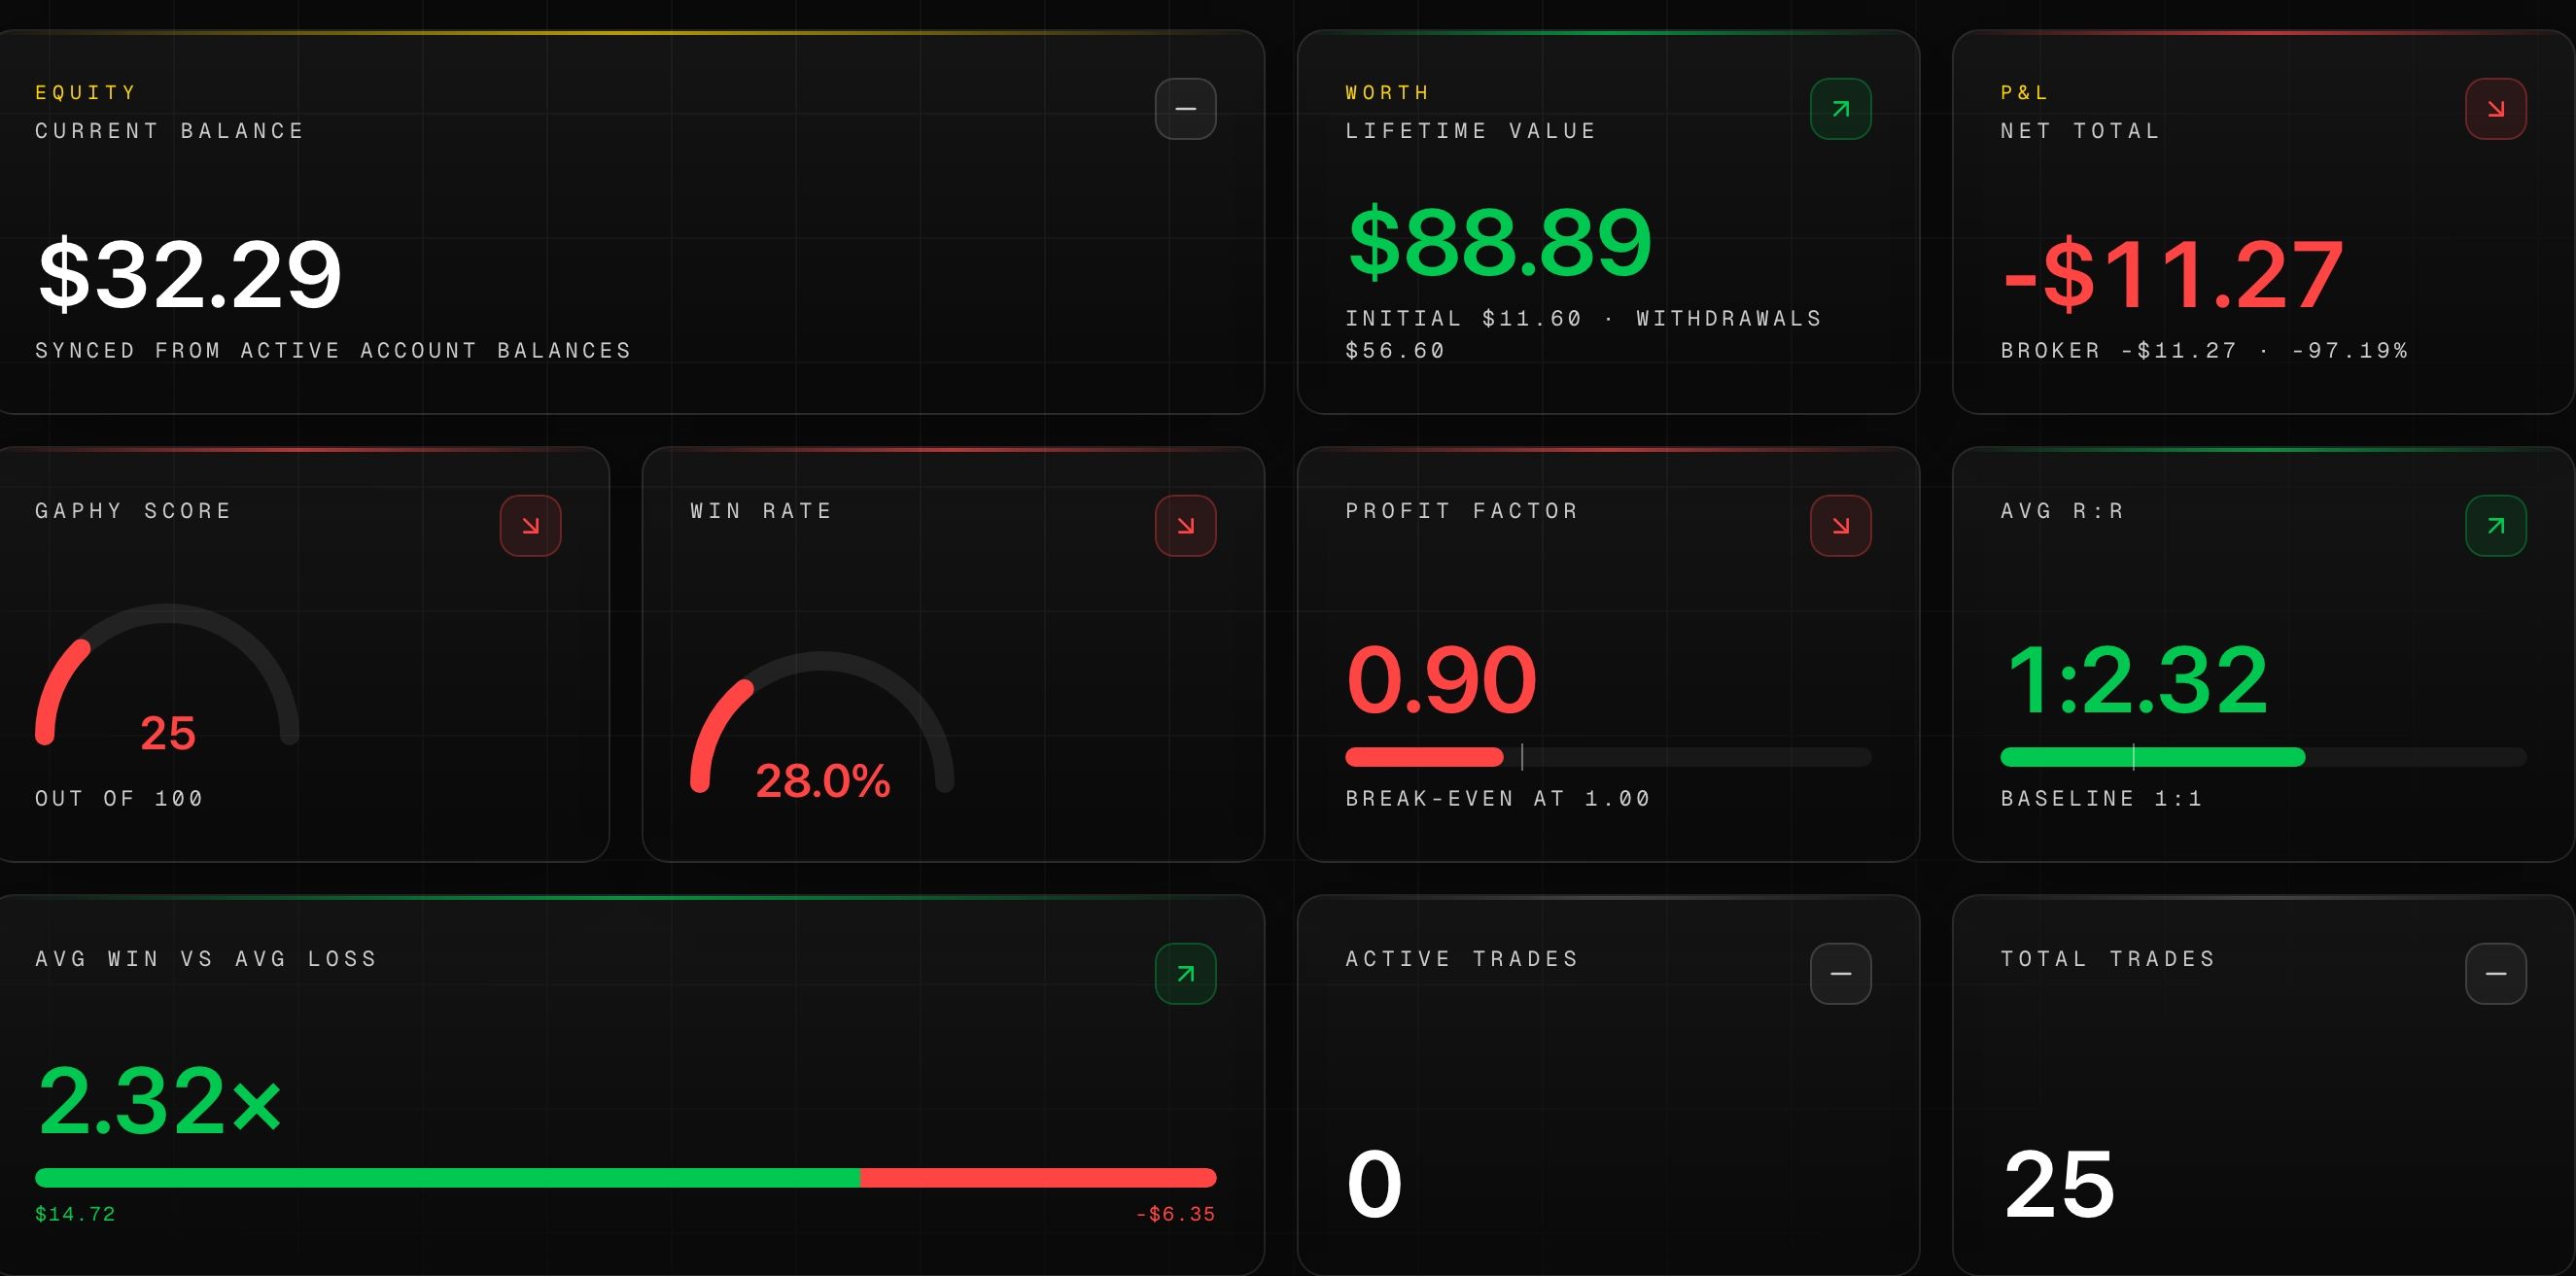Click the EQUITY heading label
Screen dimensions: 2576x1276
[85, 93]
